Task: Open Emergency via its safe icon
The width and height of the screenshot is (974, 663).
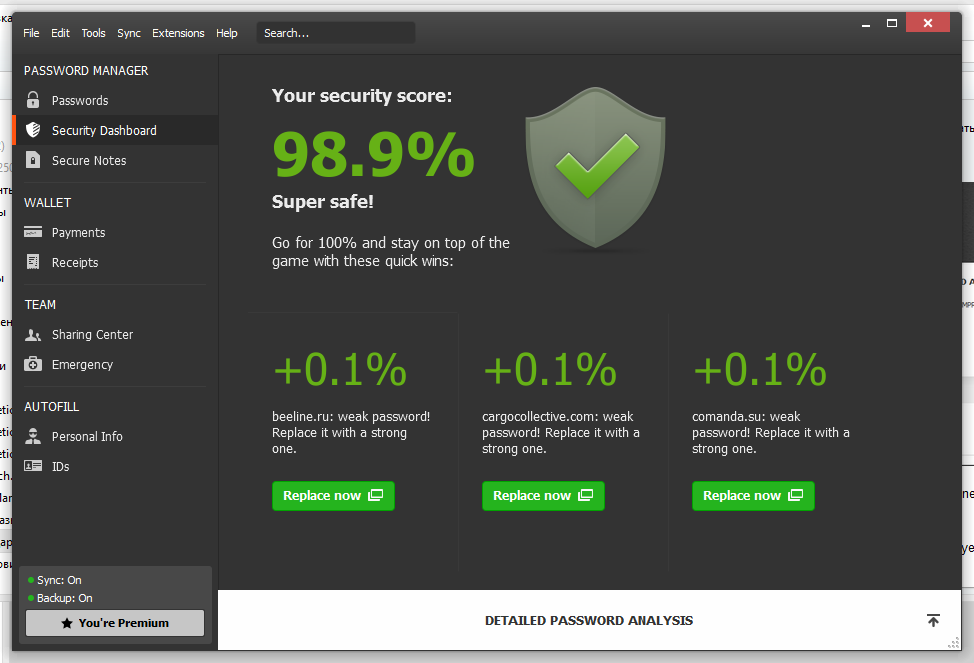Action: [34, 364]
